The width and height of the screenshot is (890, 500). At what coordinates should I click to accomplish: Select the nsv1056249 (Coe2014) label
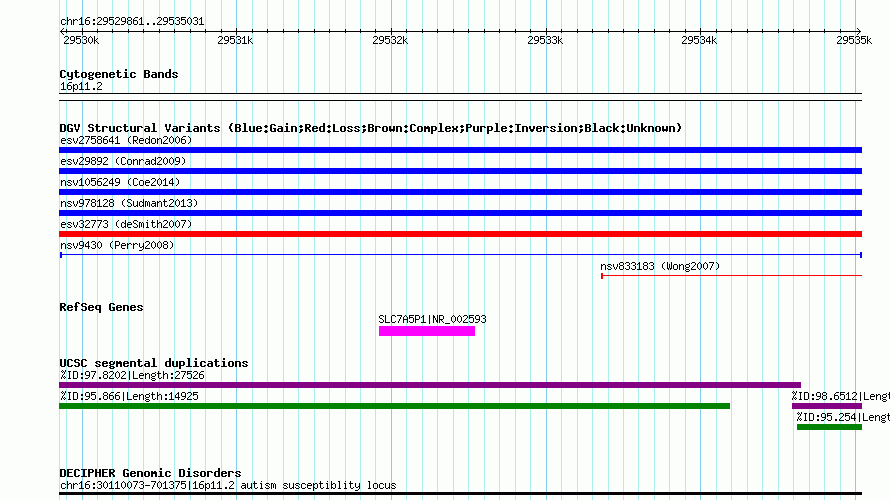(x=120, y=182)
